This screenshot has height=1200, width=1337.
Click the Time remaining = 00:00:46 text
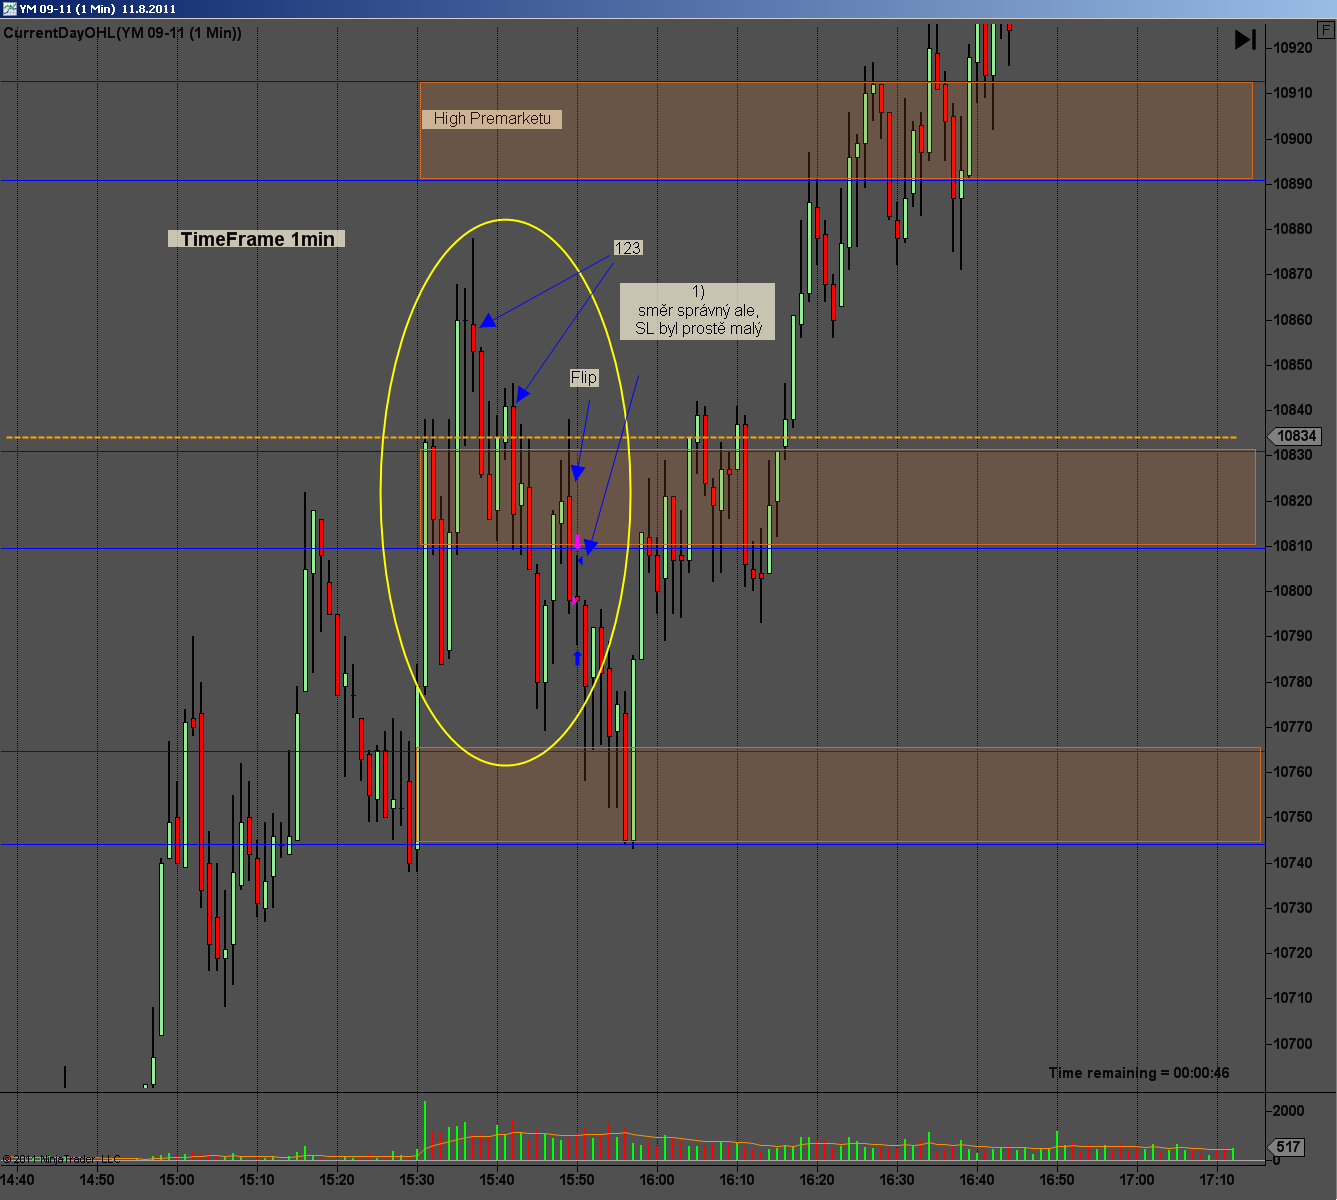tap(1139, 1073)
